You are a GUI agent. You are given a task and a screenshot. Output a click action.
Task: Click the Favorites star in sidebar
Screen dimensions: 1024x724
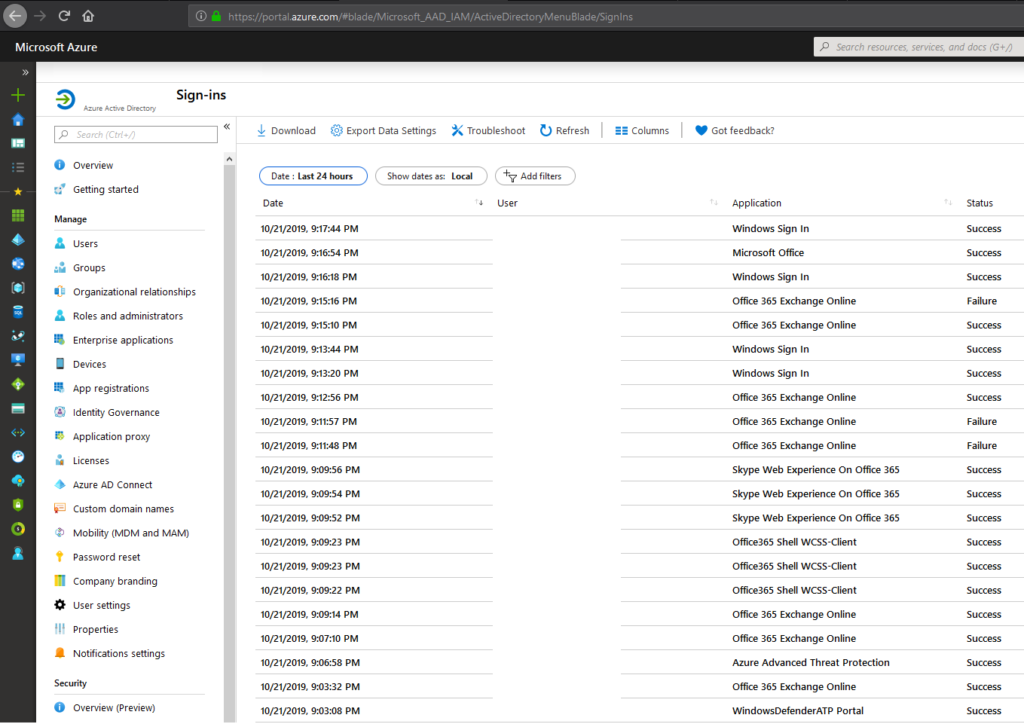tap(18, 191)
